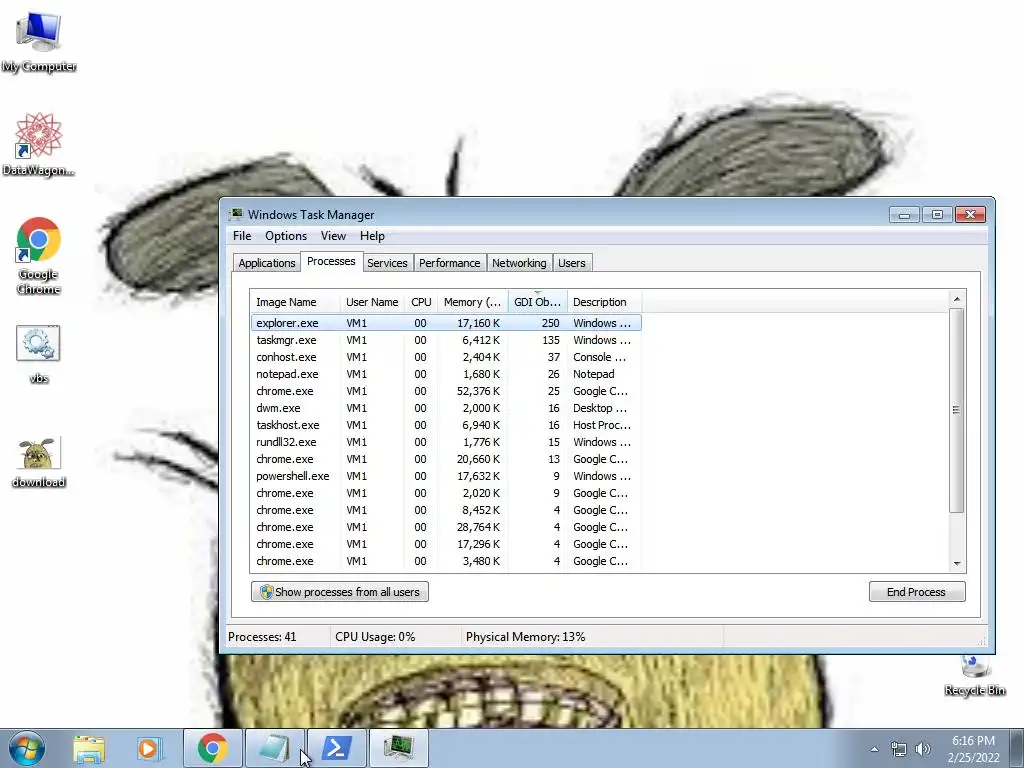This screenshot has width=1024, height=768.
Task: Click the process list scrollbar thumb
Action: (957, 410)
